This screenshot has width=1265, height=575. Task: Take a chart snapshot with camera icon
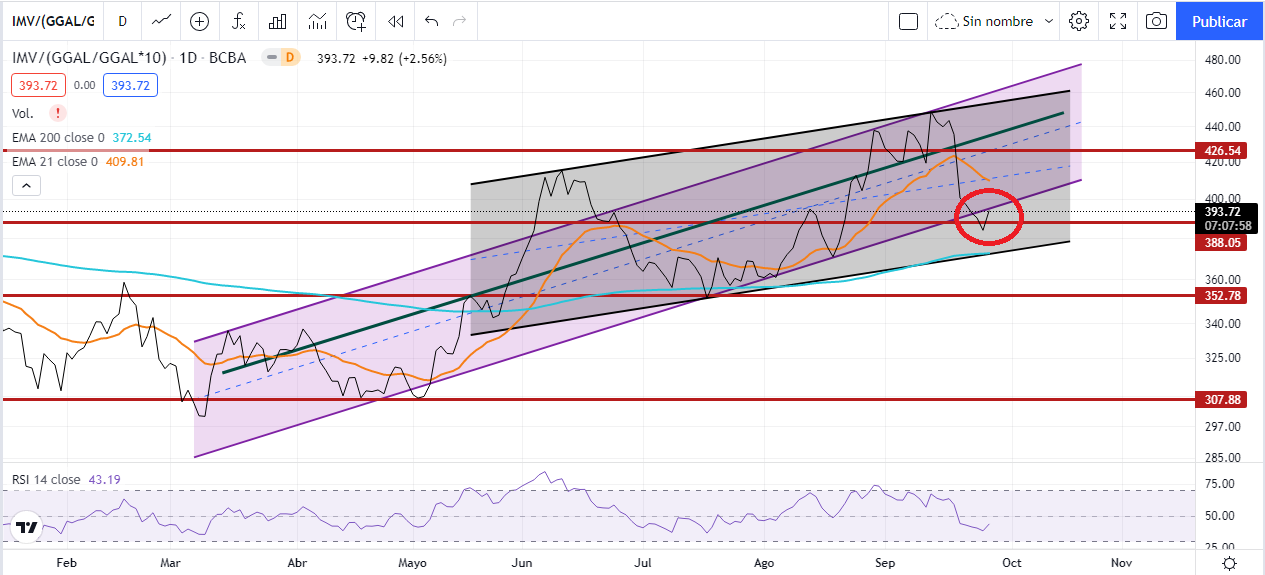(x=1156, y=21)
